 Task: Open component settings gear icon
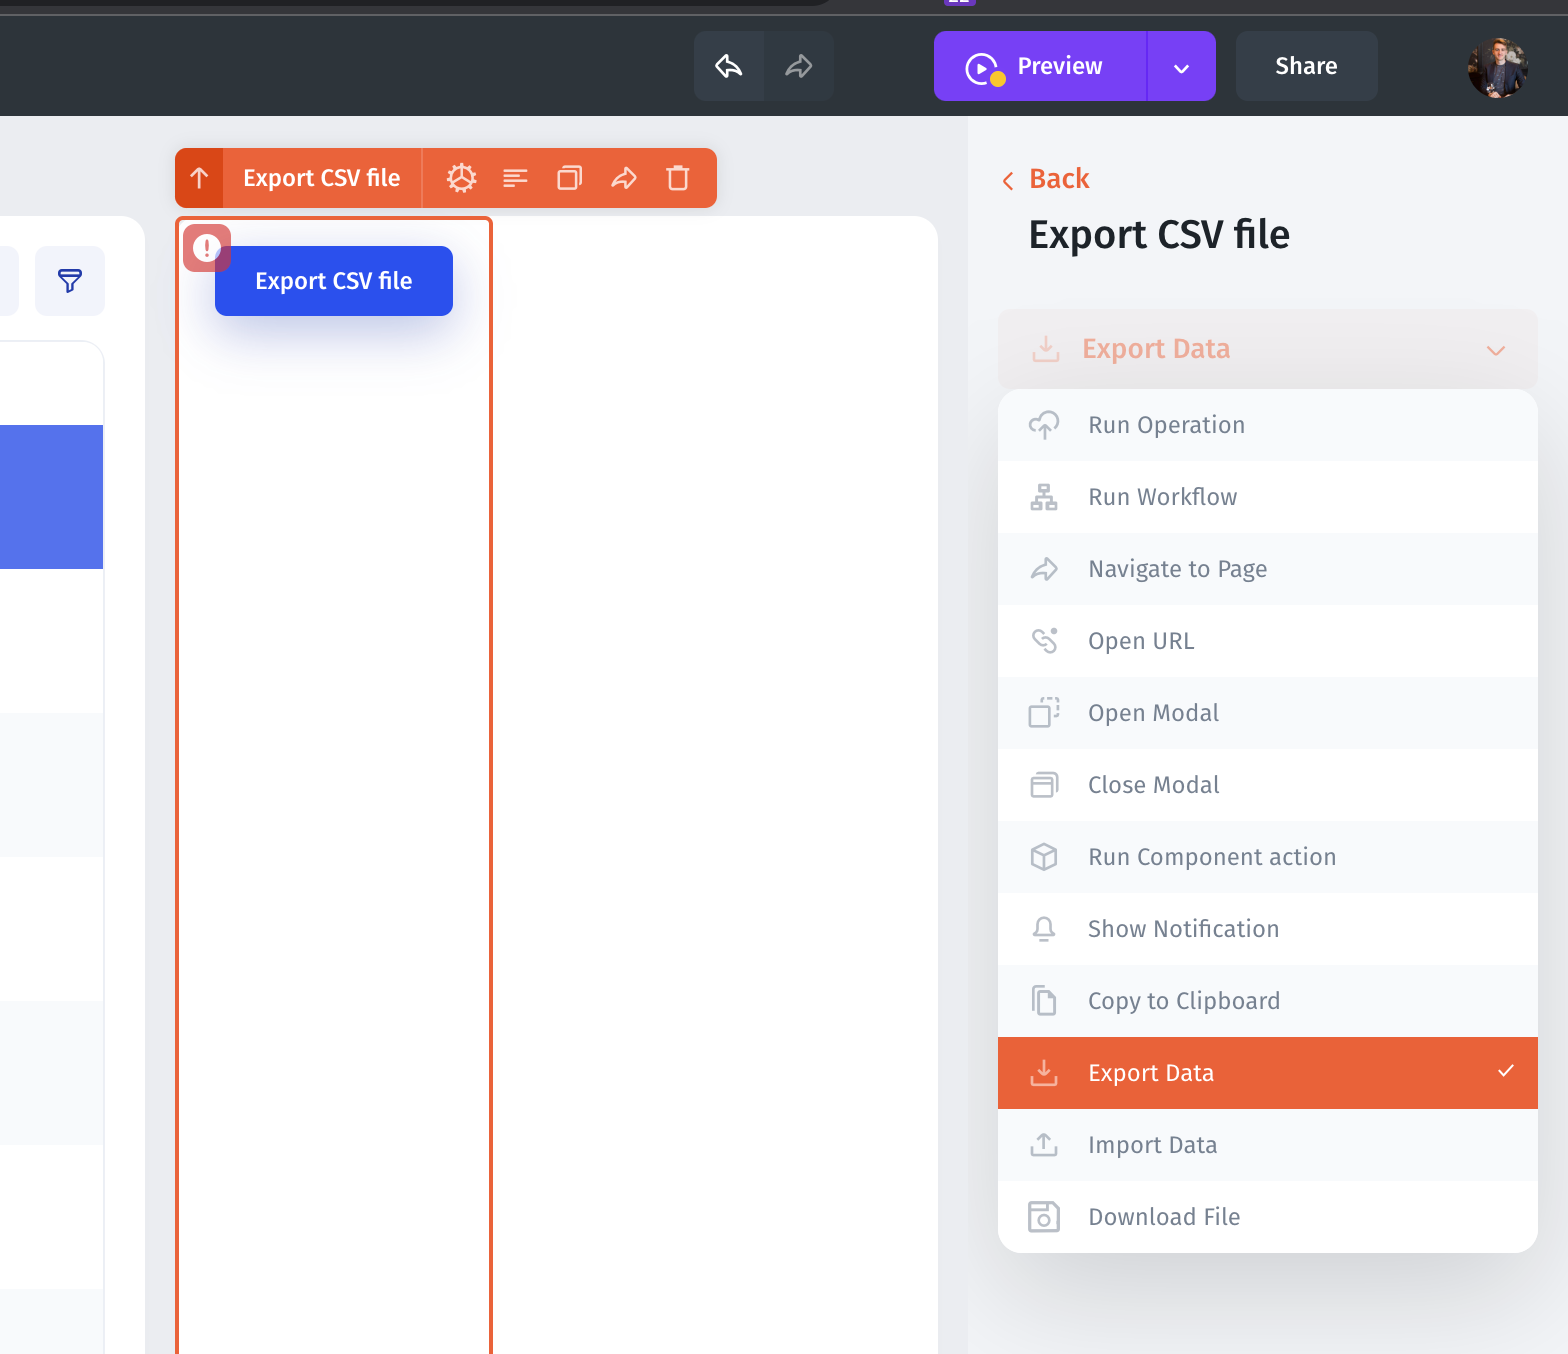click(461, 178)
